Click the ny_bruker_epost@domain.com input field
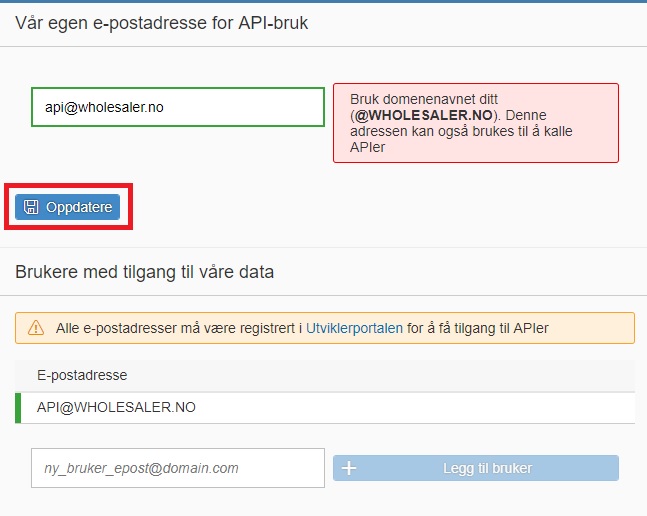This screenshot has width=647, height=516. pyautogui.click(x=178, y=468)
